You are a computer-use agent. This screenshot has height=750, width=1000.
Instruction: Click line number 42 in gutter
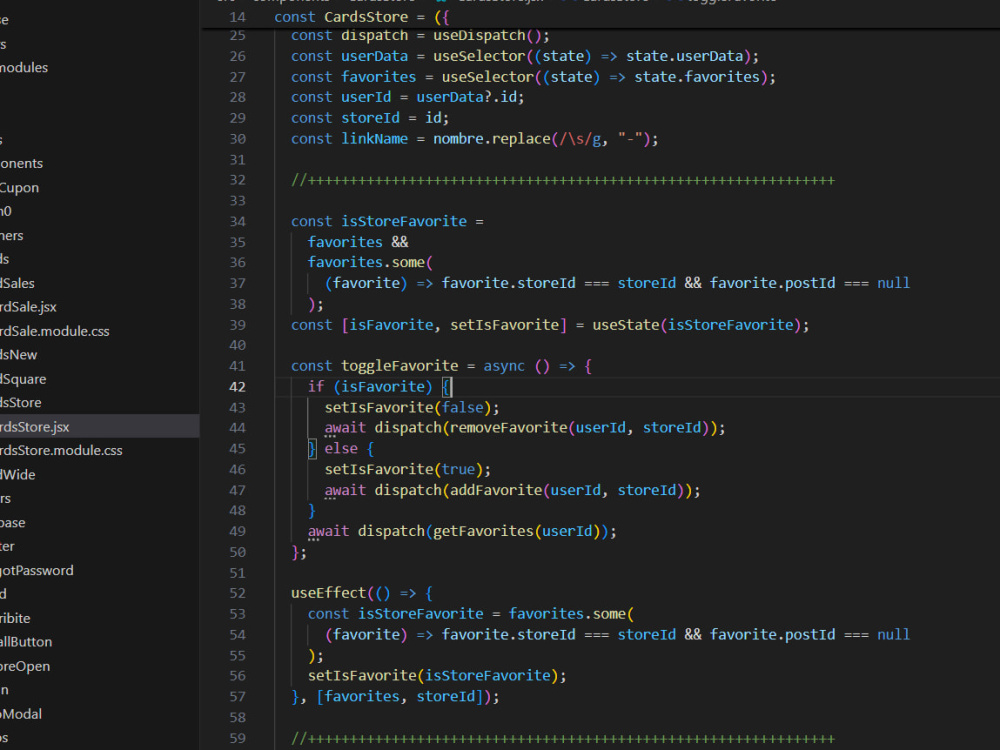[237, 386]
